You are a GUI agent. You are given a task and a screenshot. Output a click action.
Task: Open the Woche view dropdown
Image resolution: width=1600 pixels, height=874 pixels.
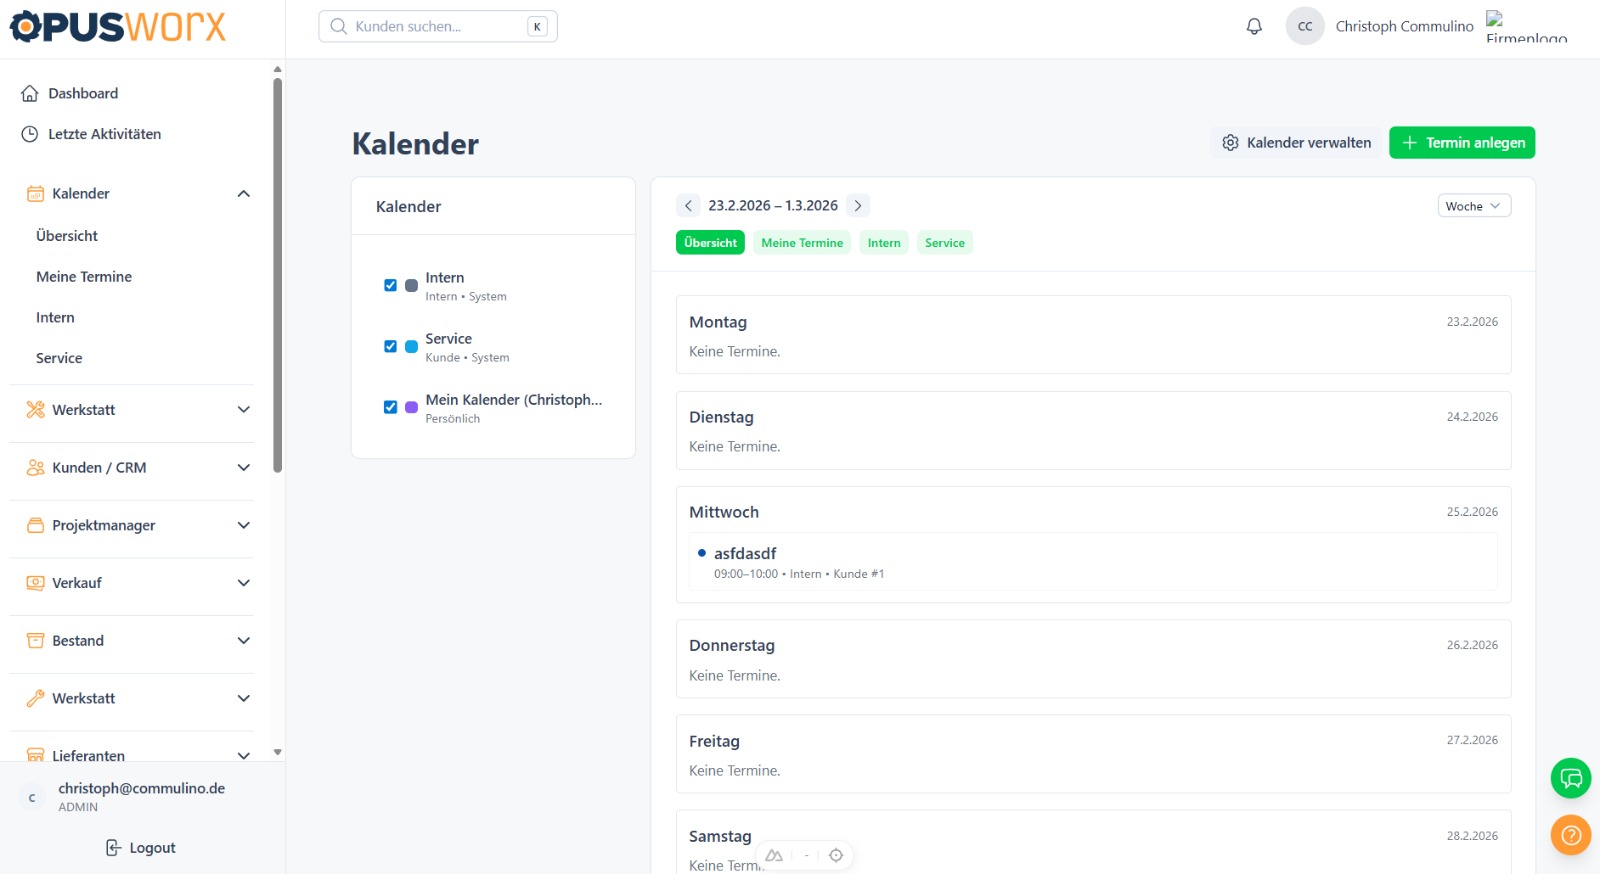tap(1473, 206)
